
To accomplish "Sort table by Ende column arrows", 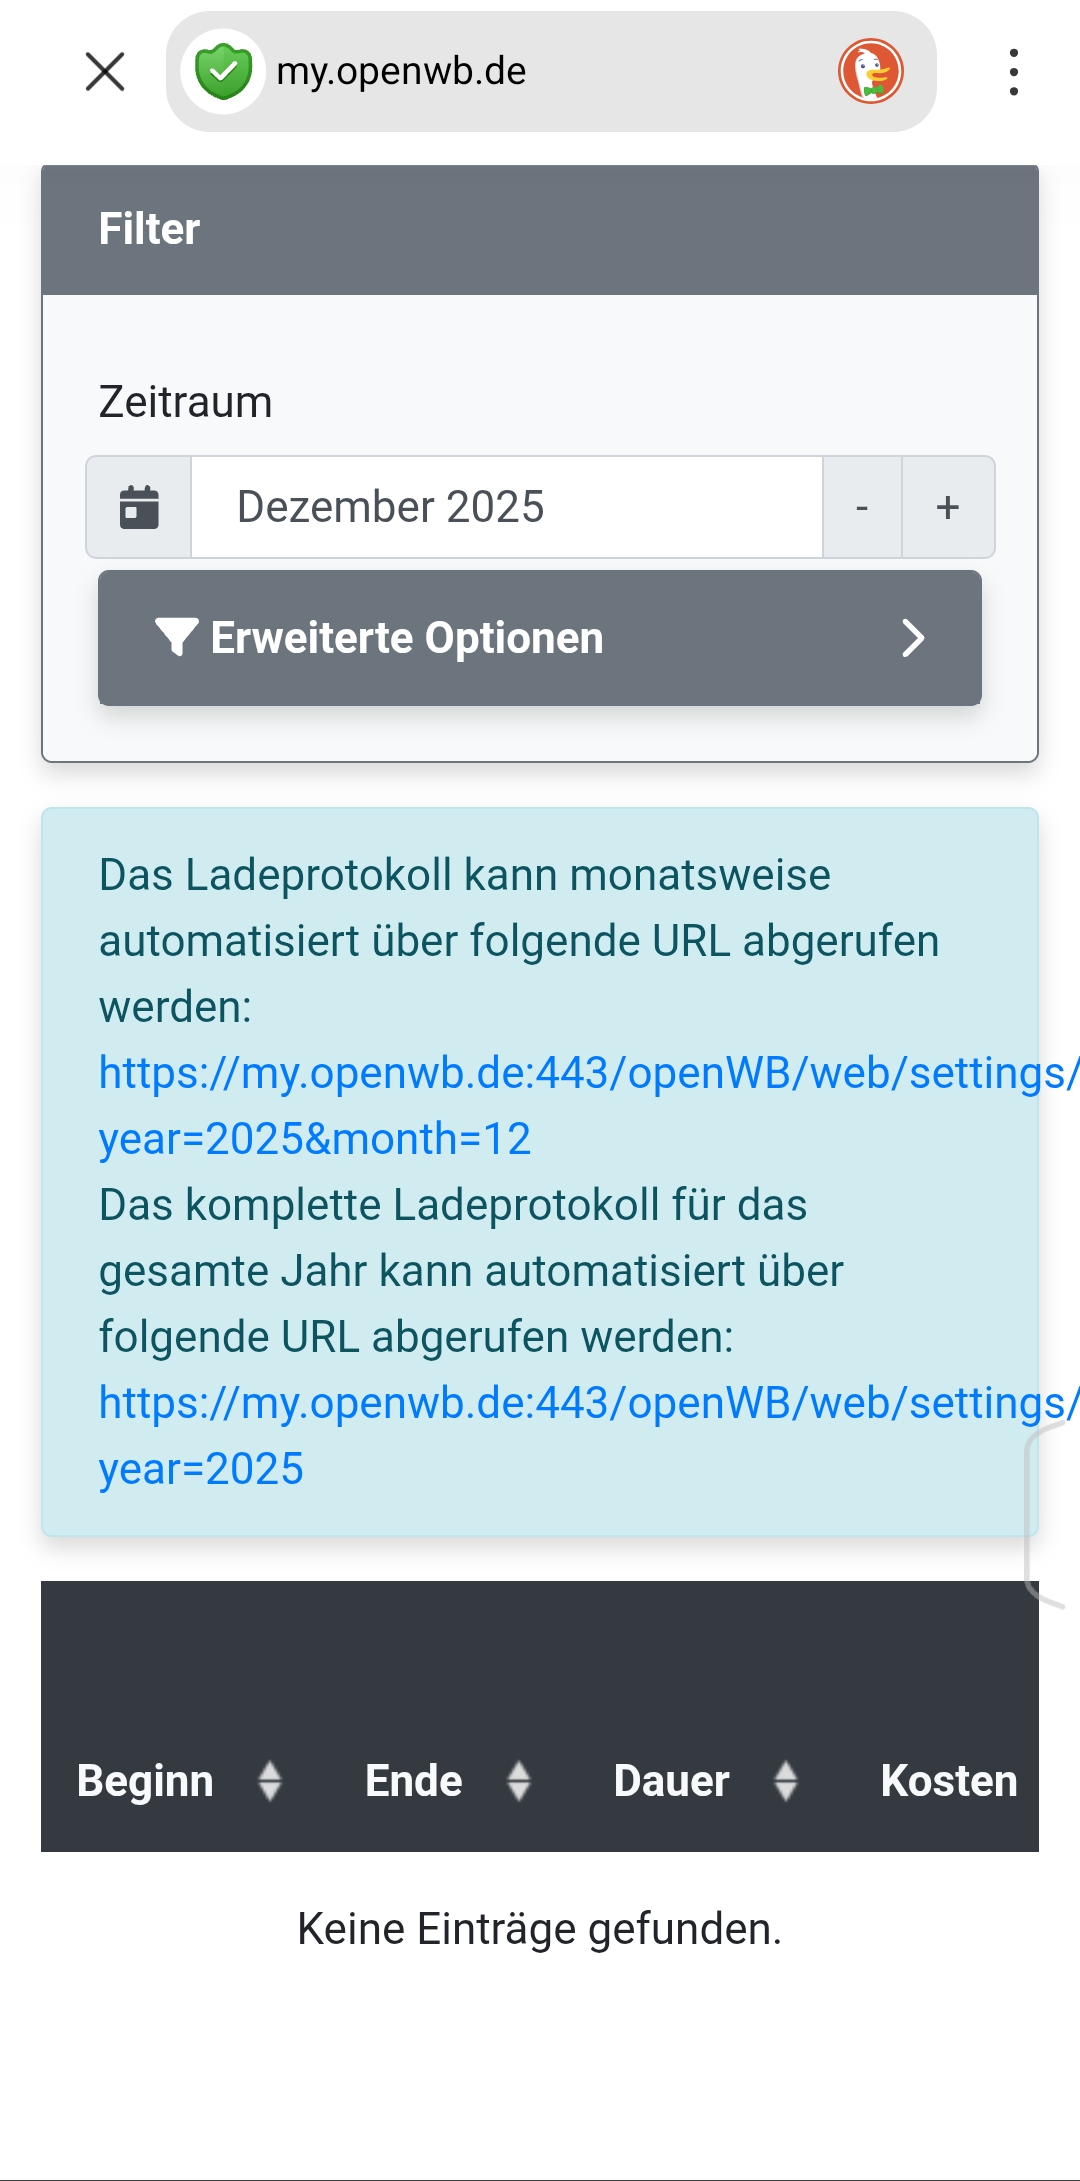I will 518,1781.
